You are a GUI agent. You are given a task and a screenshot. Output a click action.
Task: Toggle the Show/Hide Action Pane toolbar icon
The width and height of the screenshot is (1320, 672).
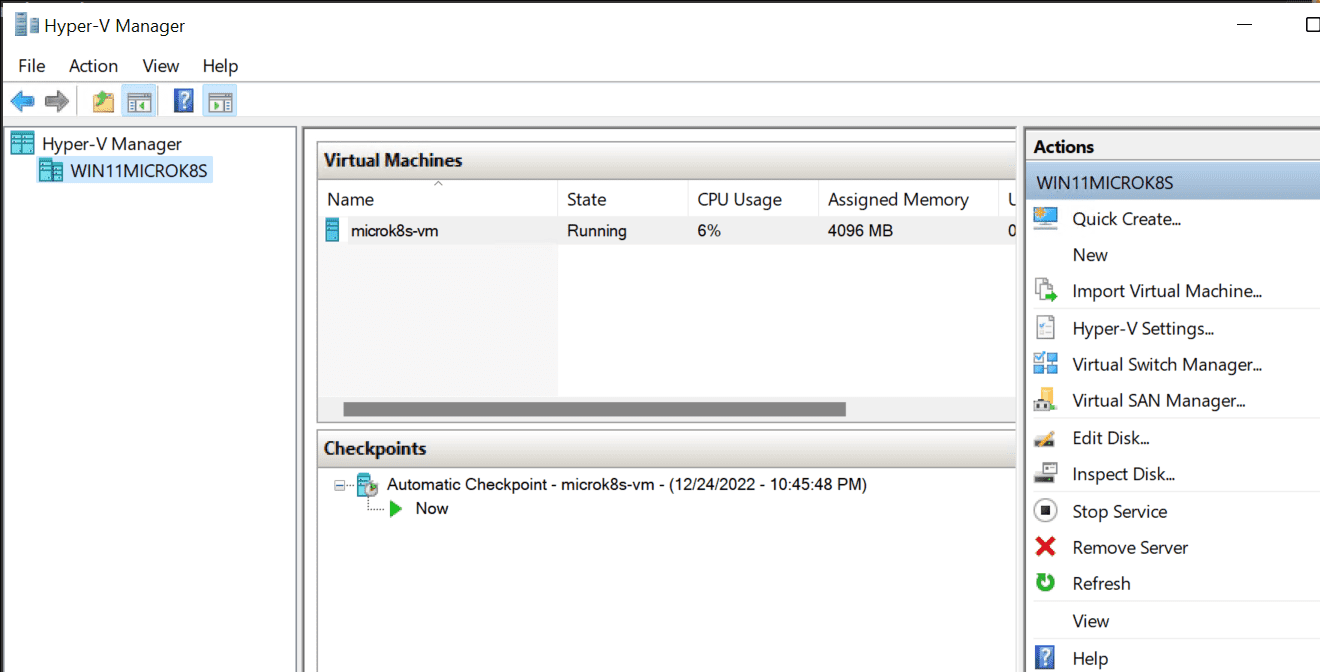tap(220, 101)
